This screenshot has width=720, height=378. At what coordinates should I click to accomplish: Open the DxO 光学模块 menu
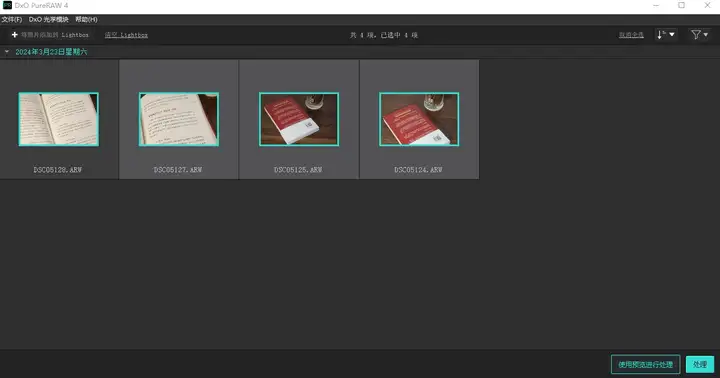(x=49, y=19)
